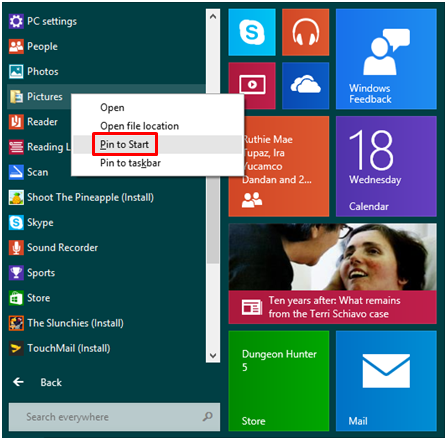Screen dimensions: 446x439
Task: Click scrollbar up arrow in app list
Action: tap(213, 16)
